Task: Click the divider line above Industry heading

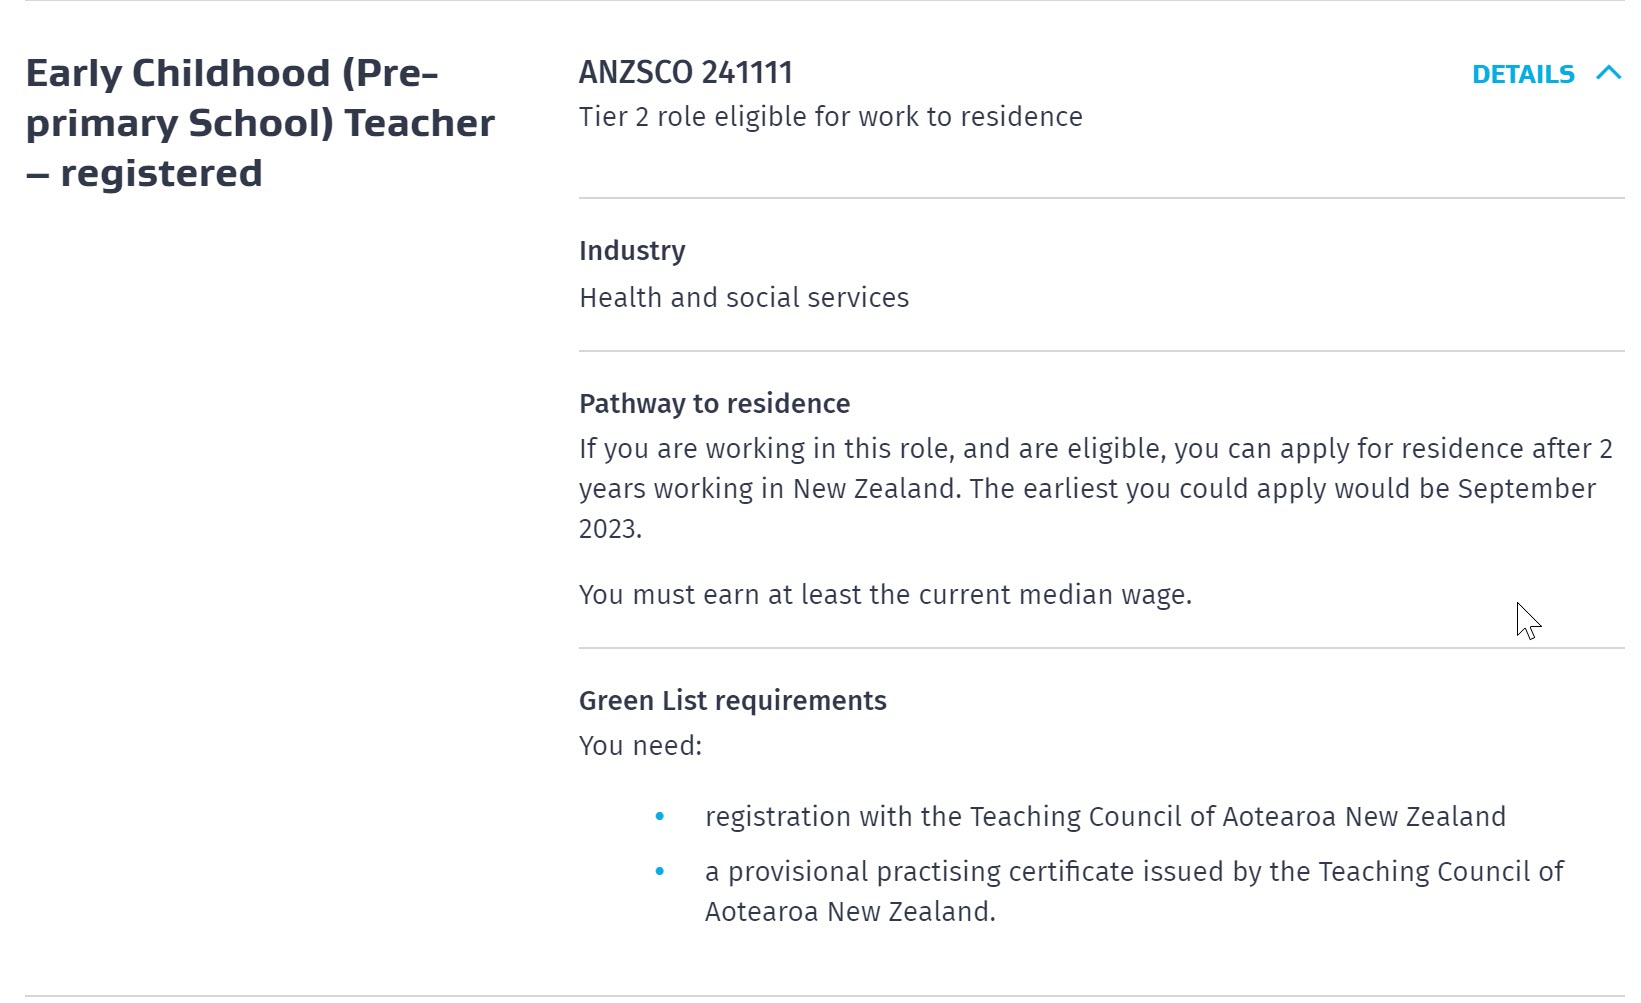Action: 1101,198
